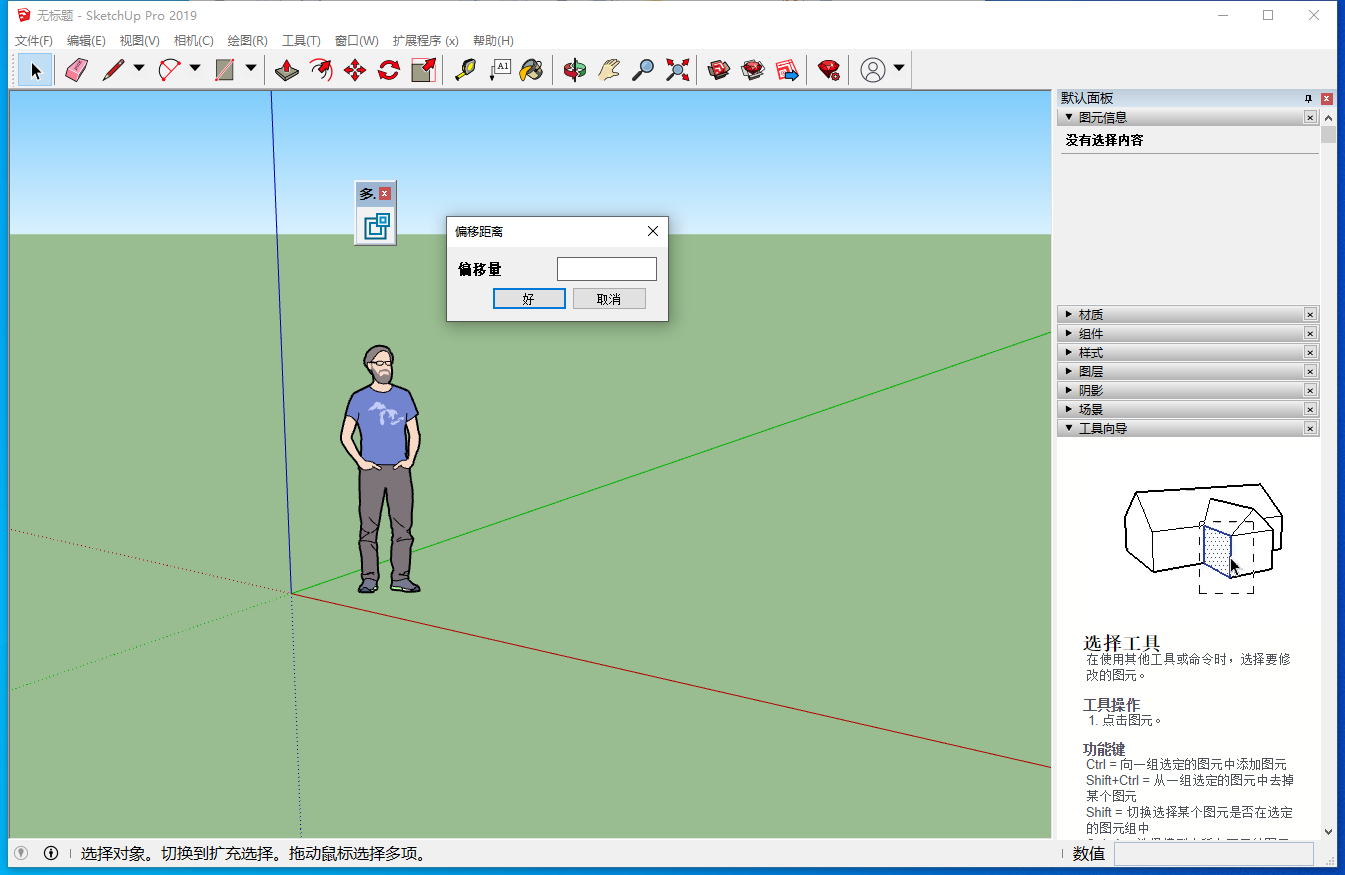Activate the Orbit tool
Image resolution: width=1345 pixels, height=875 pixels.
[575, 70]
